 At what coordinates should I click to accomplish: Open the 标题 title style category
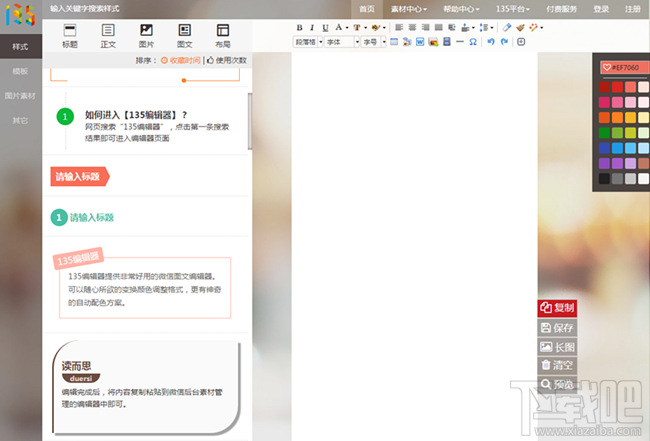(69, 36)
